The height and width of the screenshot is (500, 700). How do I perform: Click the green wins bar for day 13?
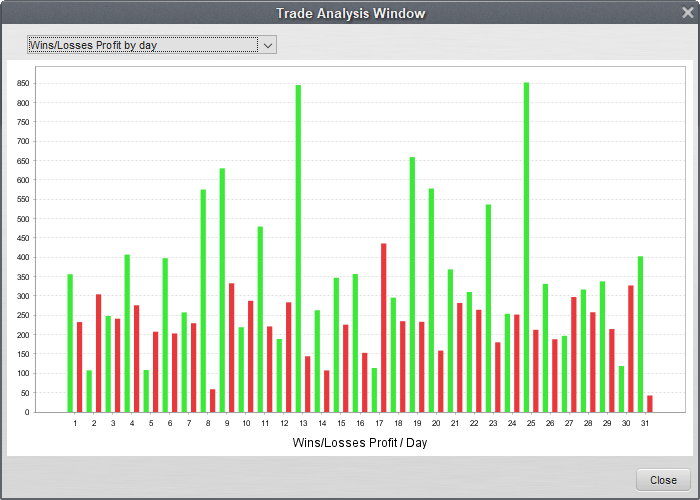point(298,249)
